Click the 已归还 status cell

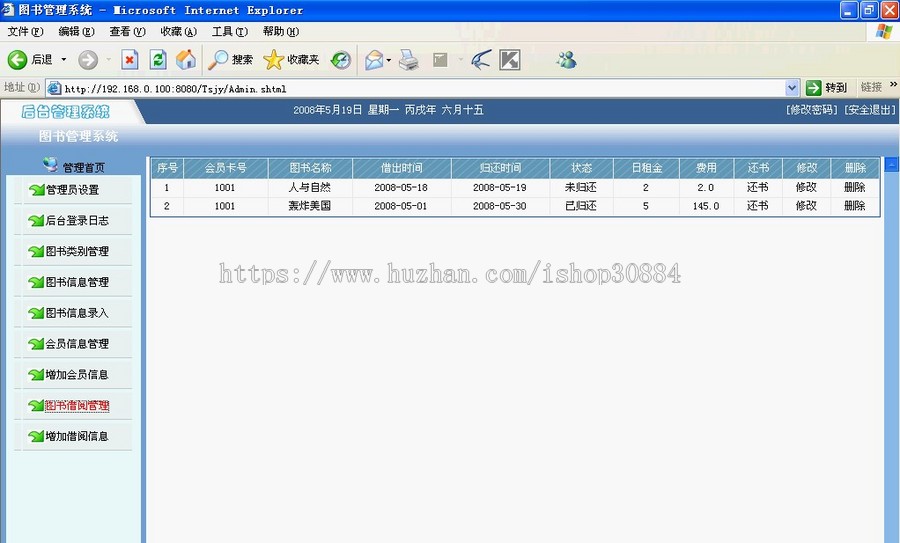coord(581,205)
